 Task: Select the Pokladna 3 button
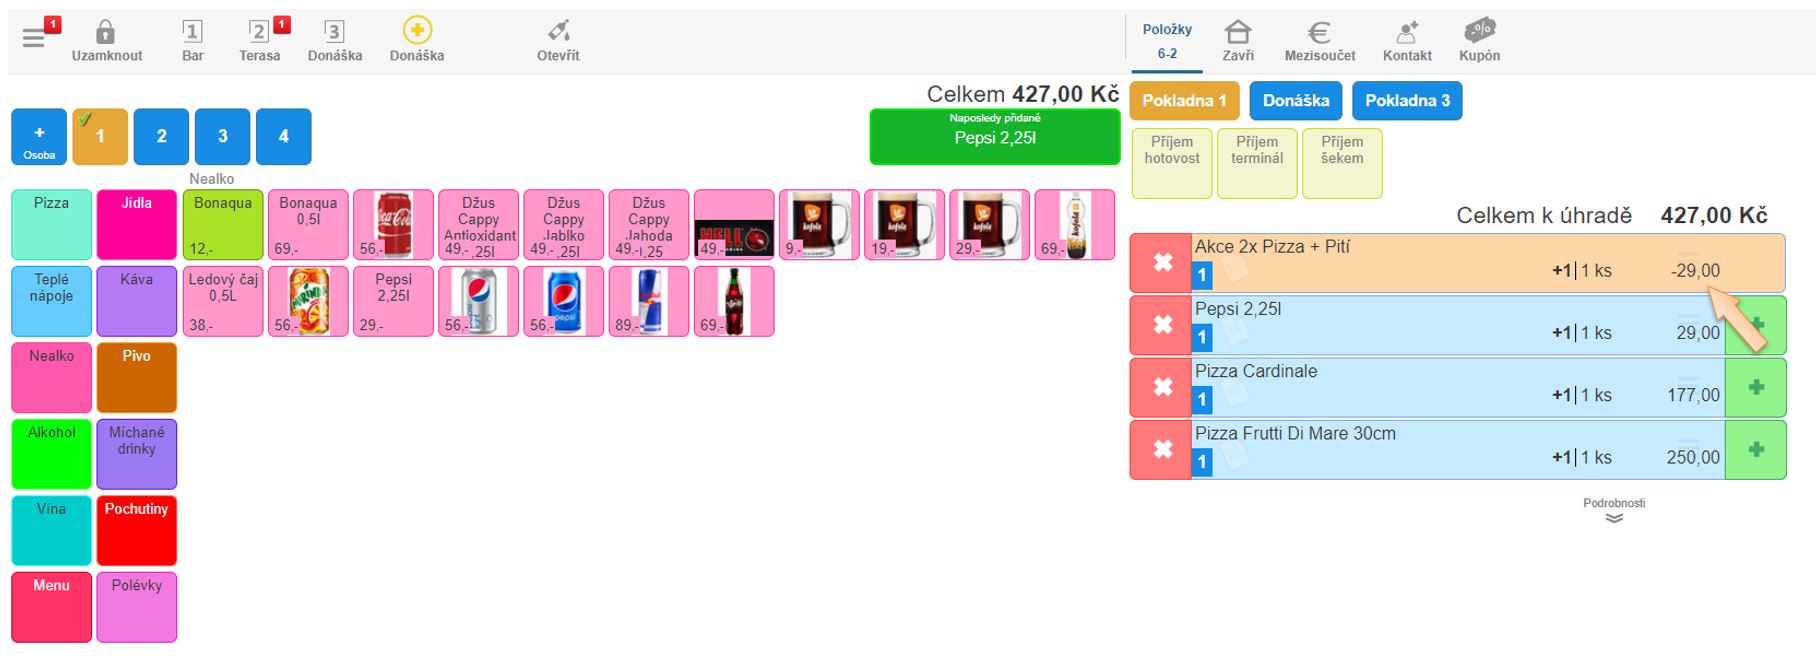coord(1406,101)
